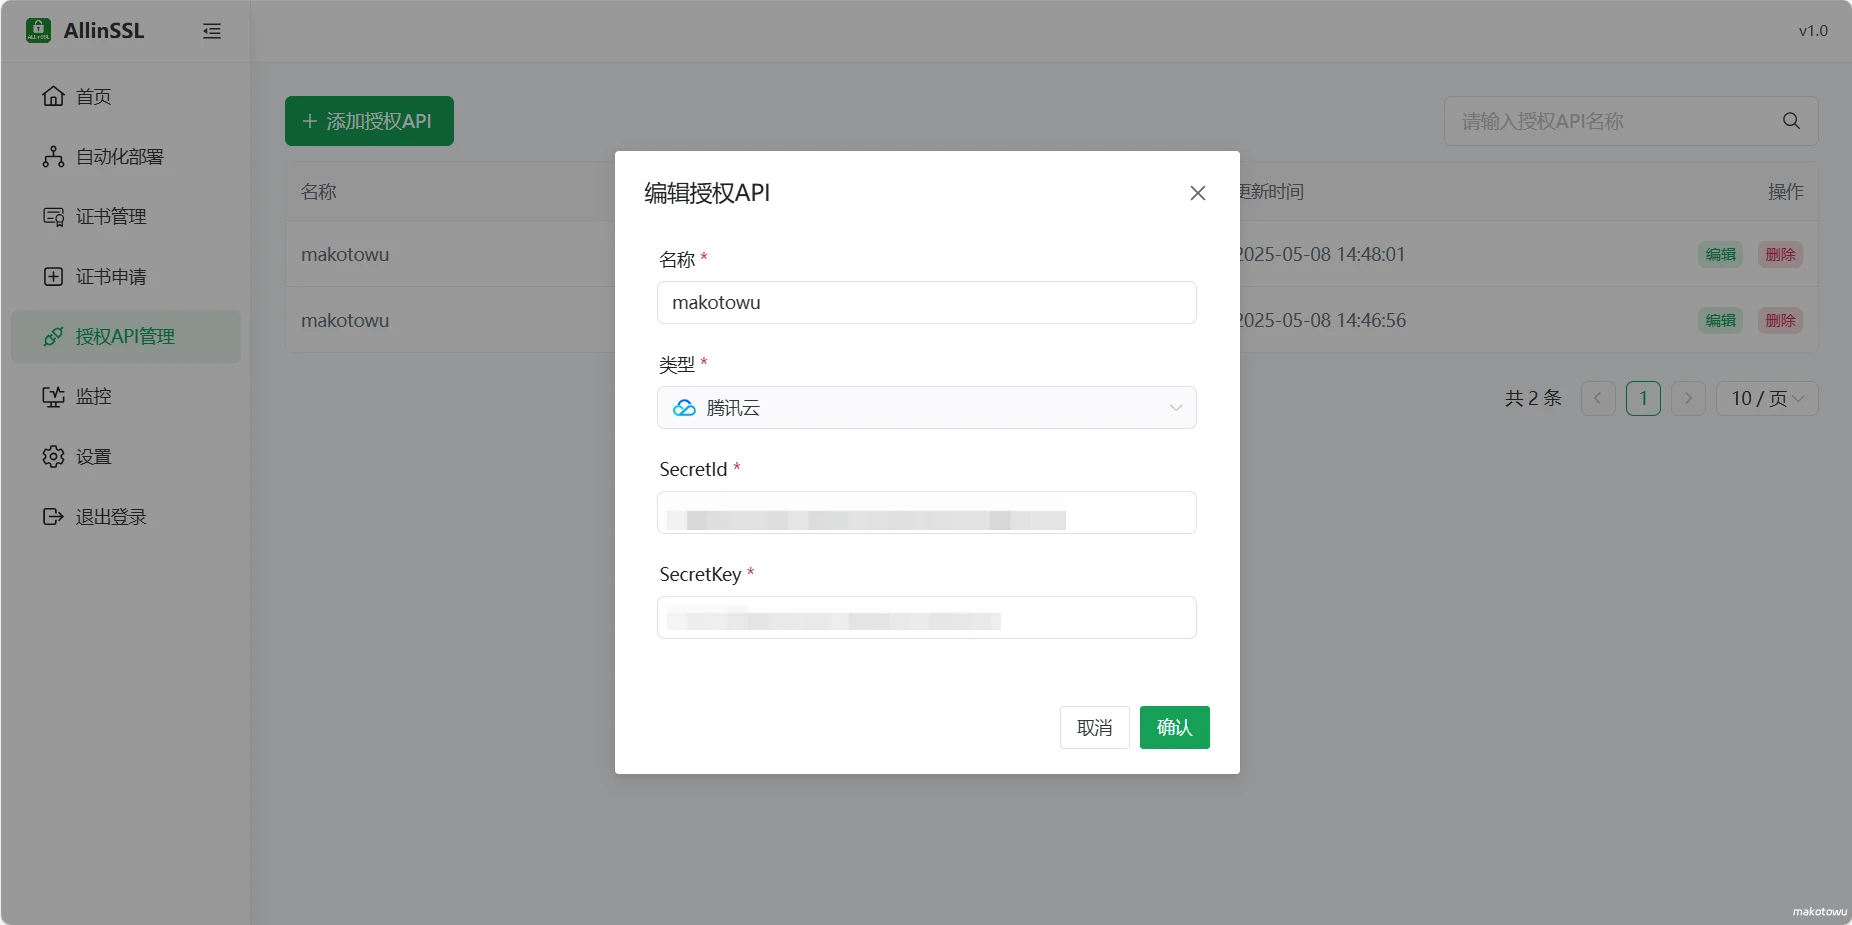Collapse the sidebar with the menu fold icon
The image size is (1852, 925).
(x=212, y=31)
